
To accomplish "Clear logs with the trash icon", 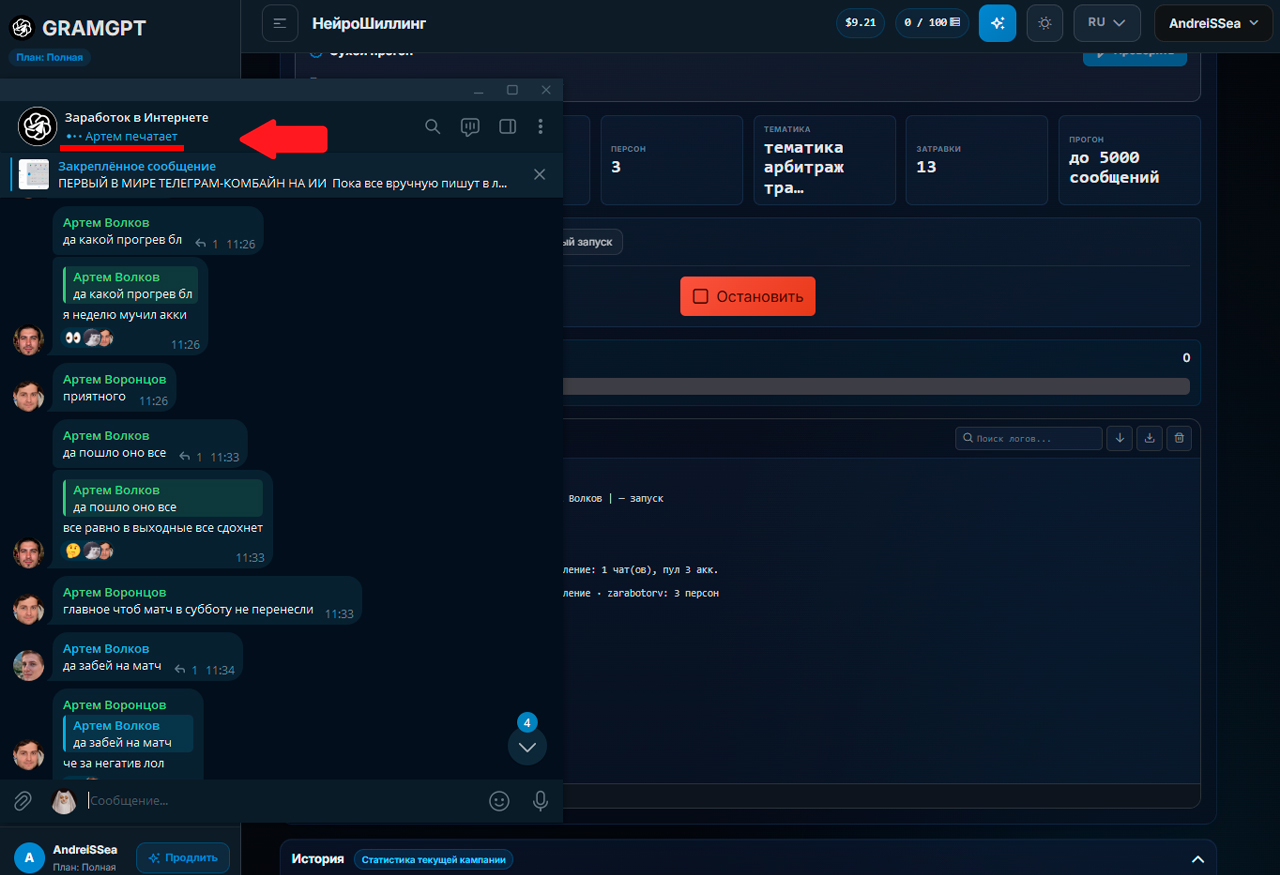I will [x=1179, y=438].
